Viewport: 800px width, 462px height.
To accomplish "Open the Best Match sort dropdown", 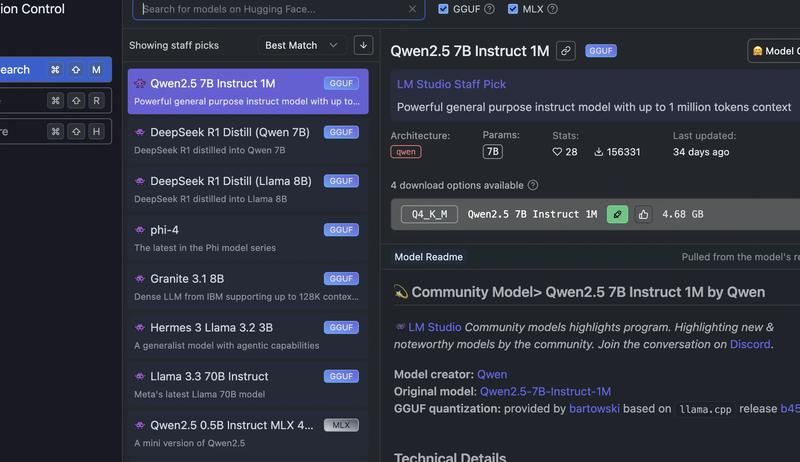I will (302, 45).
